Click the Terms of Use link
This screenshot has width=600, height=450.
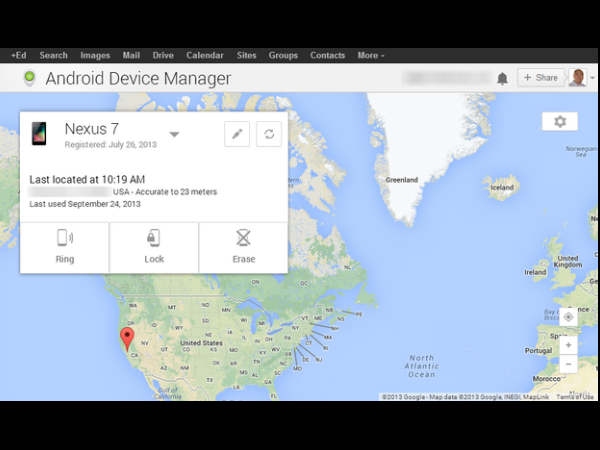click(x=575, y=397)
